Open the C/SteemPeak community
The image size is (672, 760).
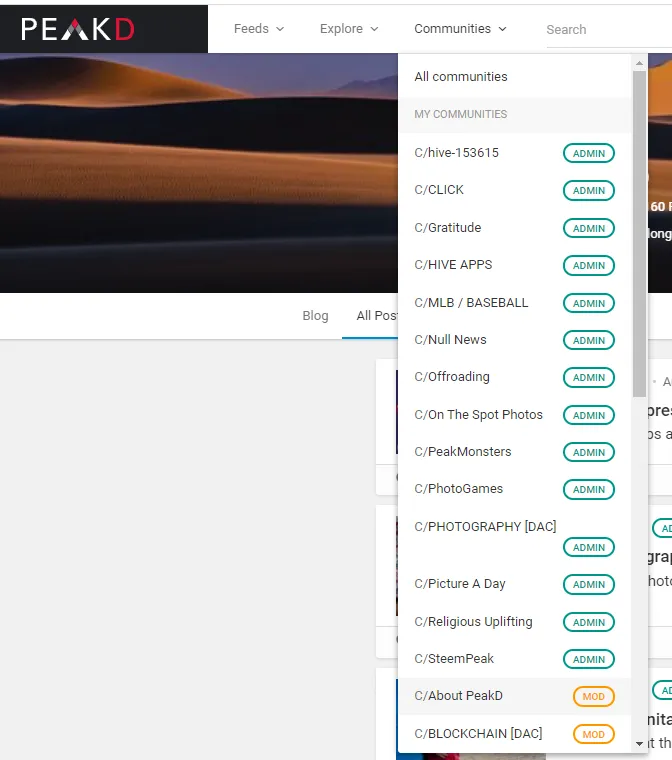coord(514,659)
